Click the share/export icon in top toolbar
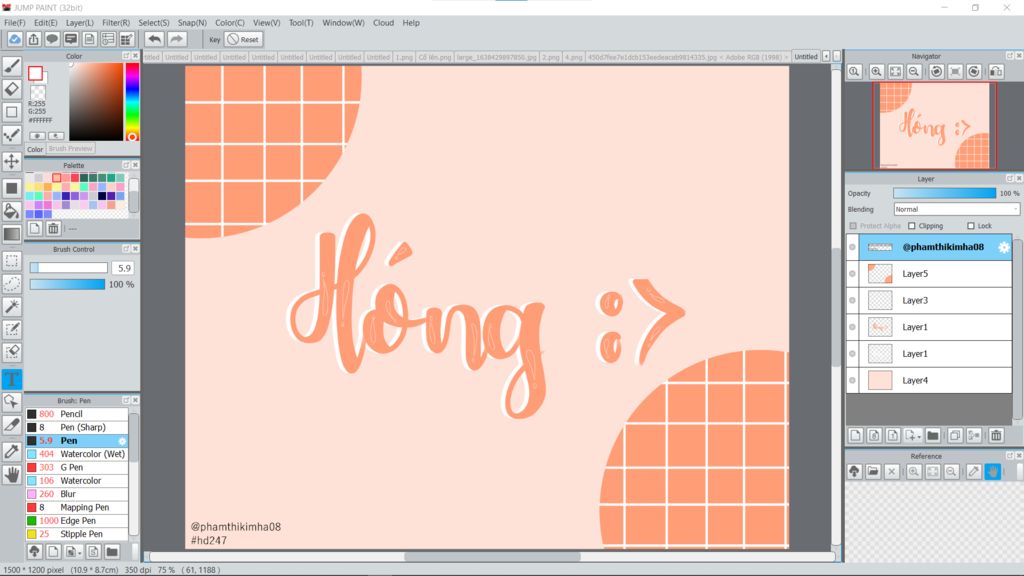Image resolution: width=1024 pixels, height=576 pixels. 33,39
